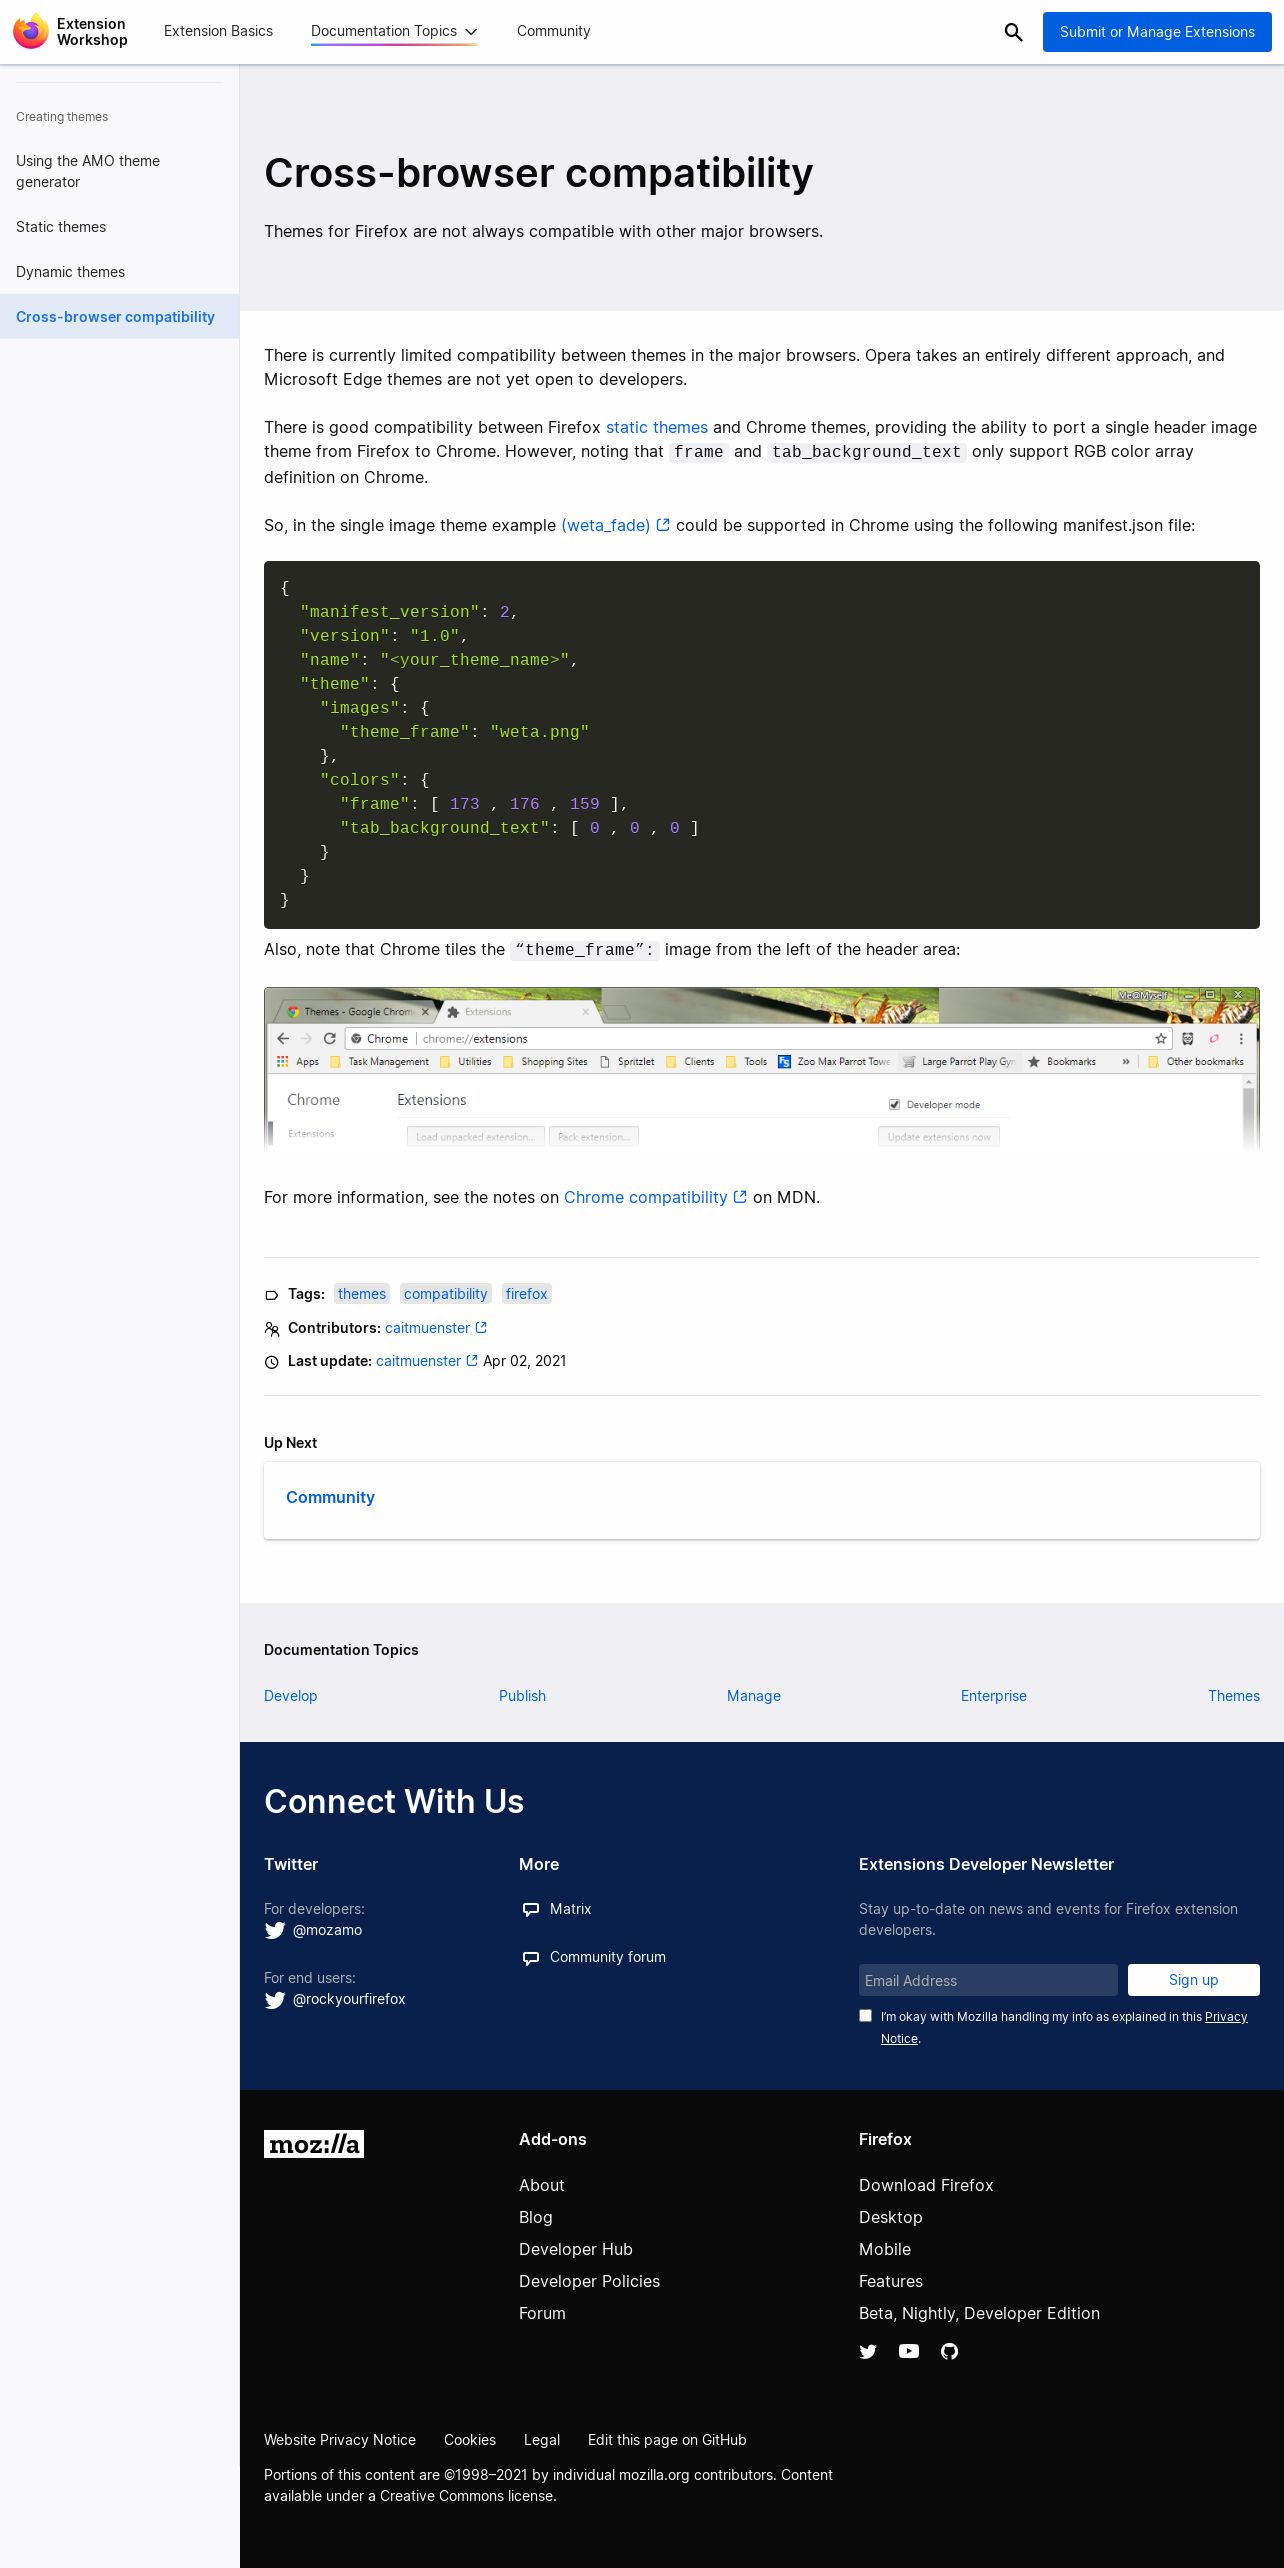Click external link icon beside Contributors caitmuenster
The width and height of the screenshot is (1284, 2568).
(481, 1327)
